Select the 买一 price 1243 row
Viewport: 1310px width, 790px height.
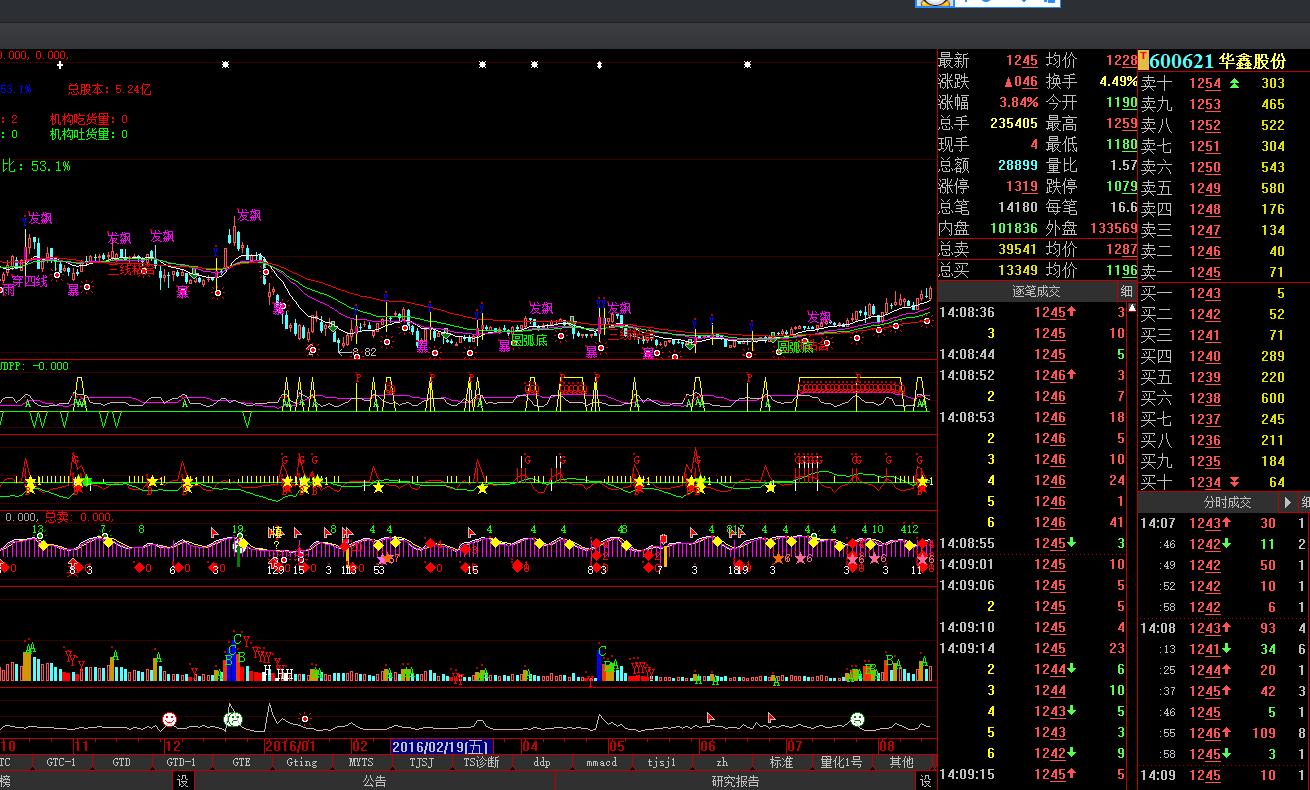pyautogui.click(x=1223, y=293)
